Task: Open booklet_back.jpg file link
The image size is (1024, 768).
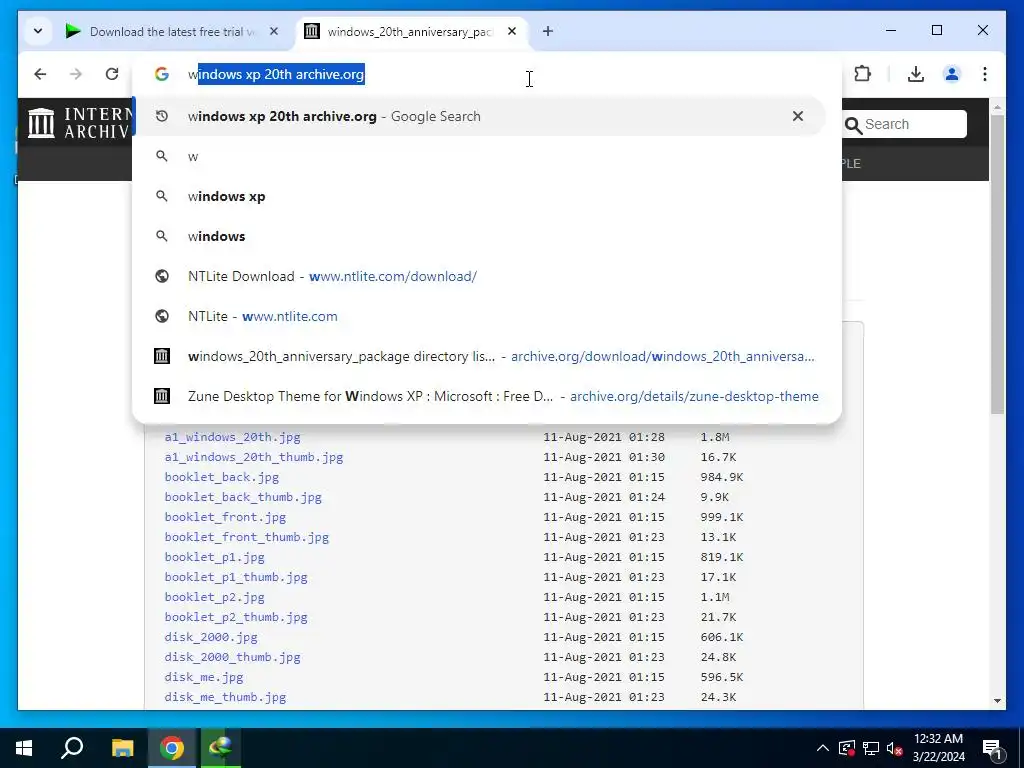Action: [221, 477]
